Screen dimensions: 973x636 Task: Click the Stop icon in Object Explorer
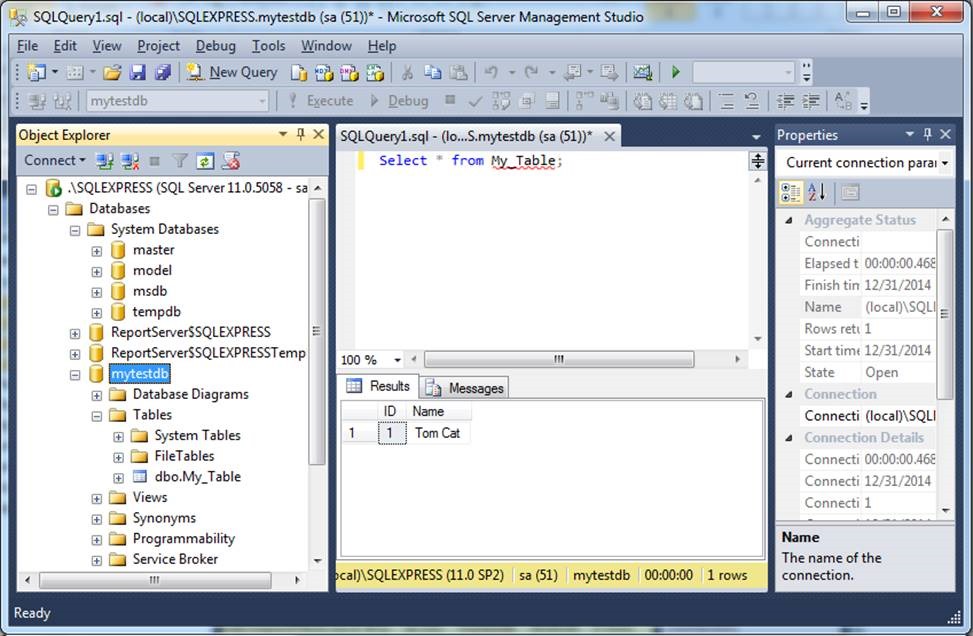pyautogui.click(x=155, y=161)
